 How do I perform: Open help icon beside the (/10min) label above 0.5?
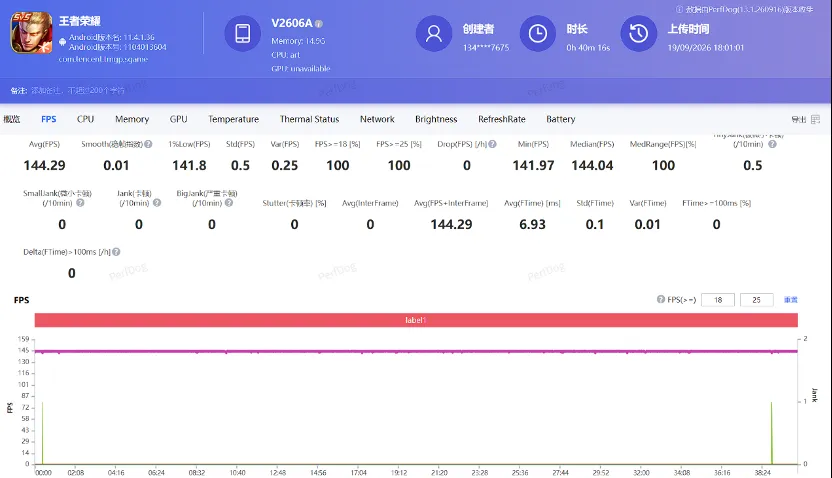pyautogui.click(x=773, y=144)
